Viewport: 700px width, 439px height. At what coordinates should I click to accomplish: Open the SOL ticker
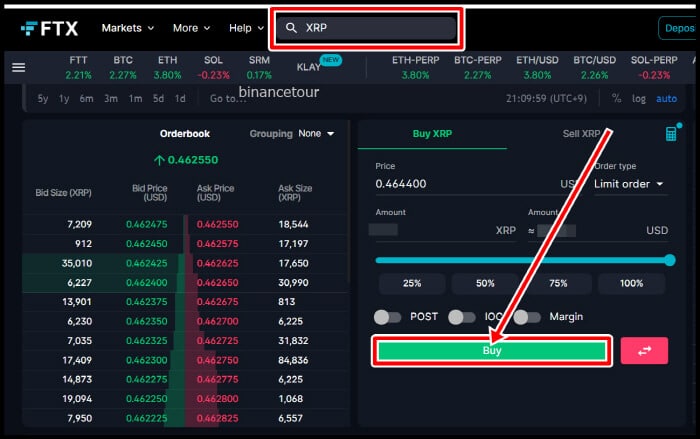pyautogui.click(x=213, y=67)
